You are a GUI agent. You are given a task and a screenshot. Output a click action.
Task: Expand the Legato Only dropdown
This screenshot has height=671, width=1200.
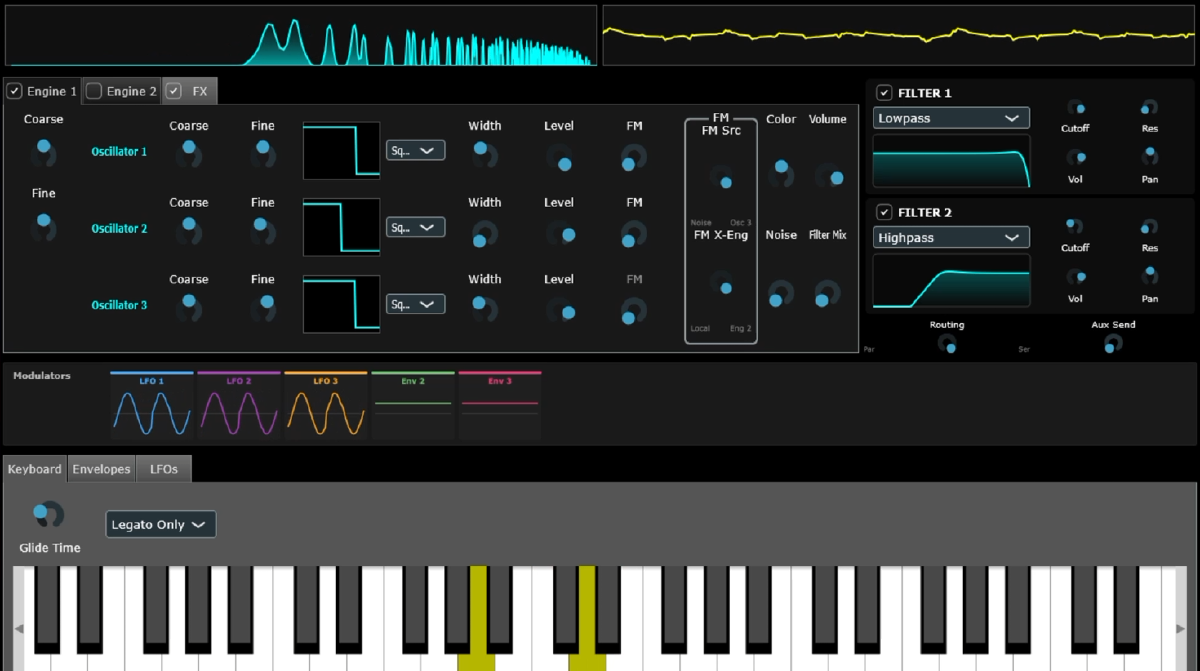click(x=161, y=524)
